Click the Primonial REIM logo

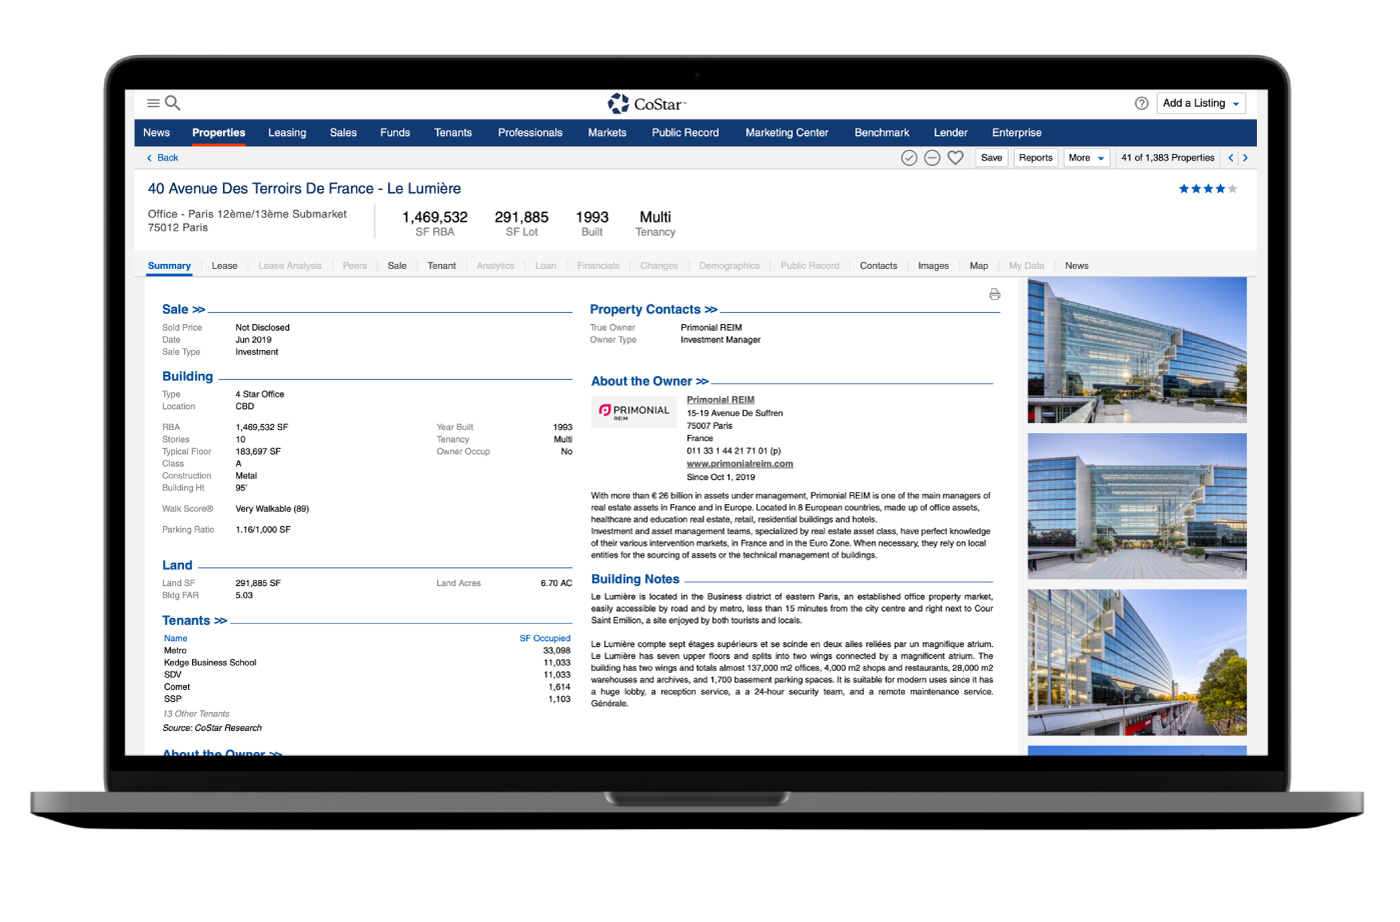click(634, 412)
